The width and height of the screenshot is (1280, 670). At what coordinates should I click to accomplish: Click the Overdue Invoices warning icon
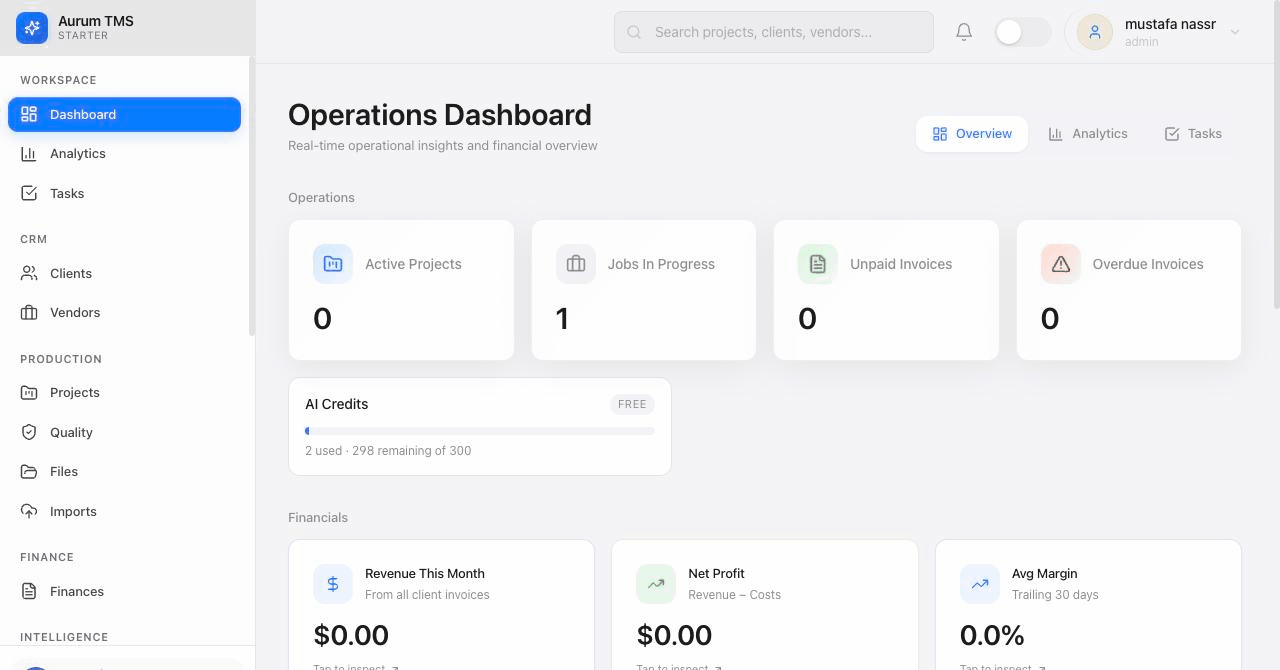[x=1061, y=264]
